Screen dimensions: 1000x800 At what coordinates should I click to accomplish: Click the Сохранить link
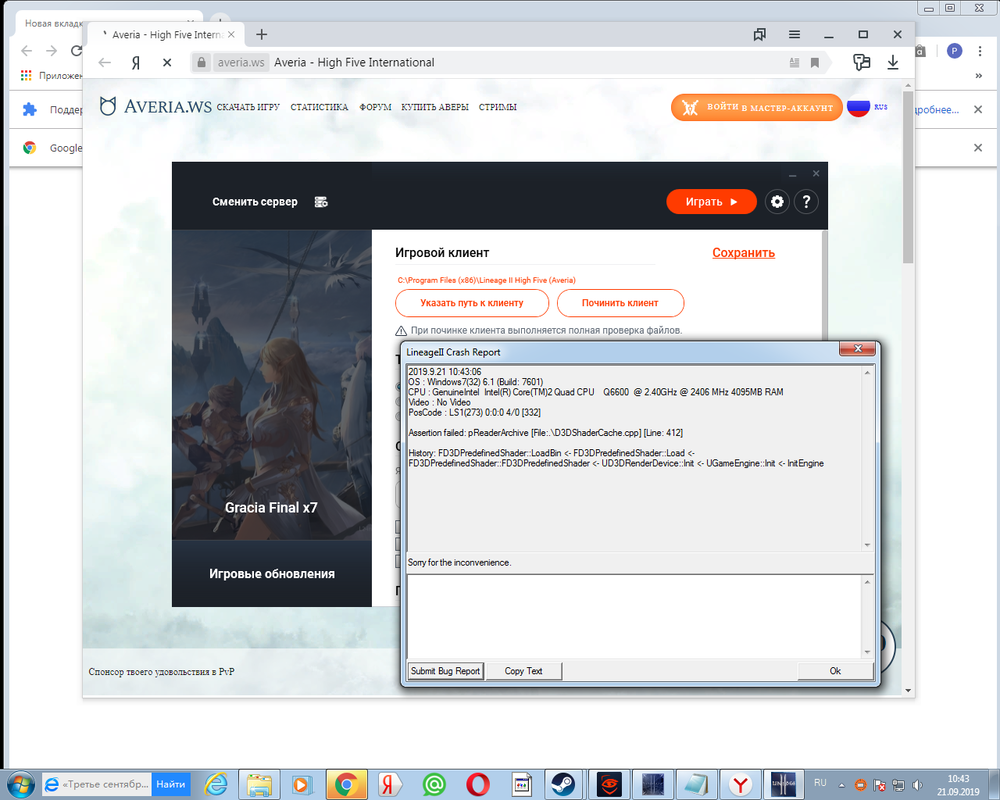[743, 253]
